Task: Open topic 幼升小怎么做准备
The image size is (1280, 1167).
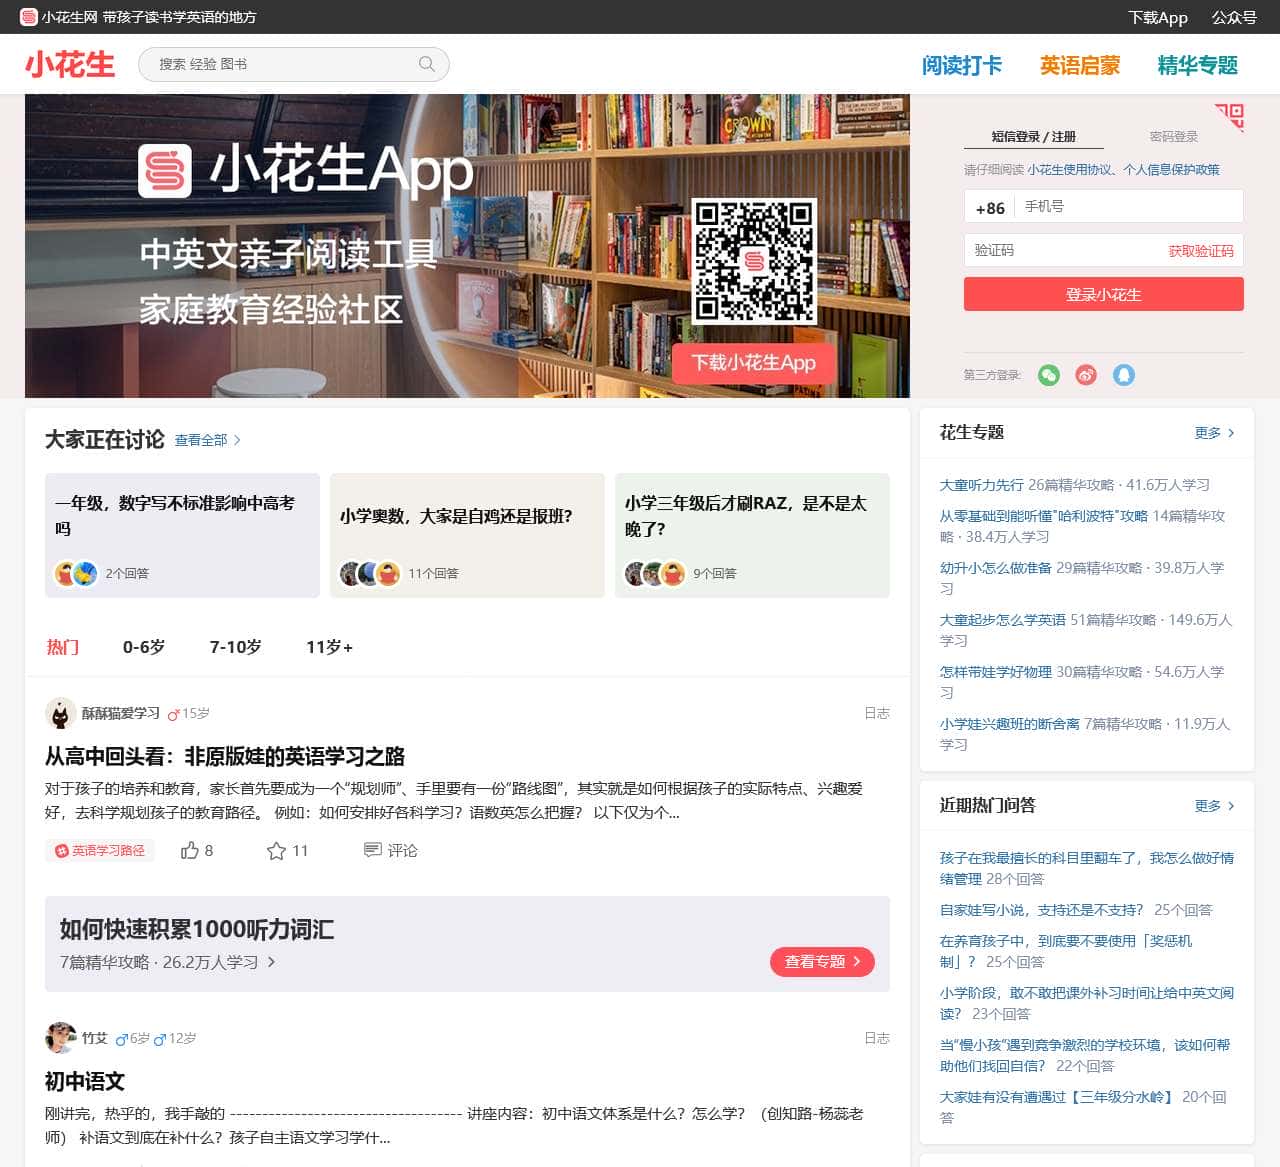Action: (995, 568)
